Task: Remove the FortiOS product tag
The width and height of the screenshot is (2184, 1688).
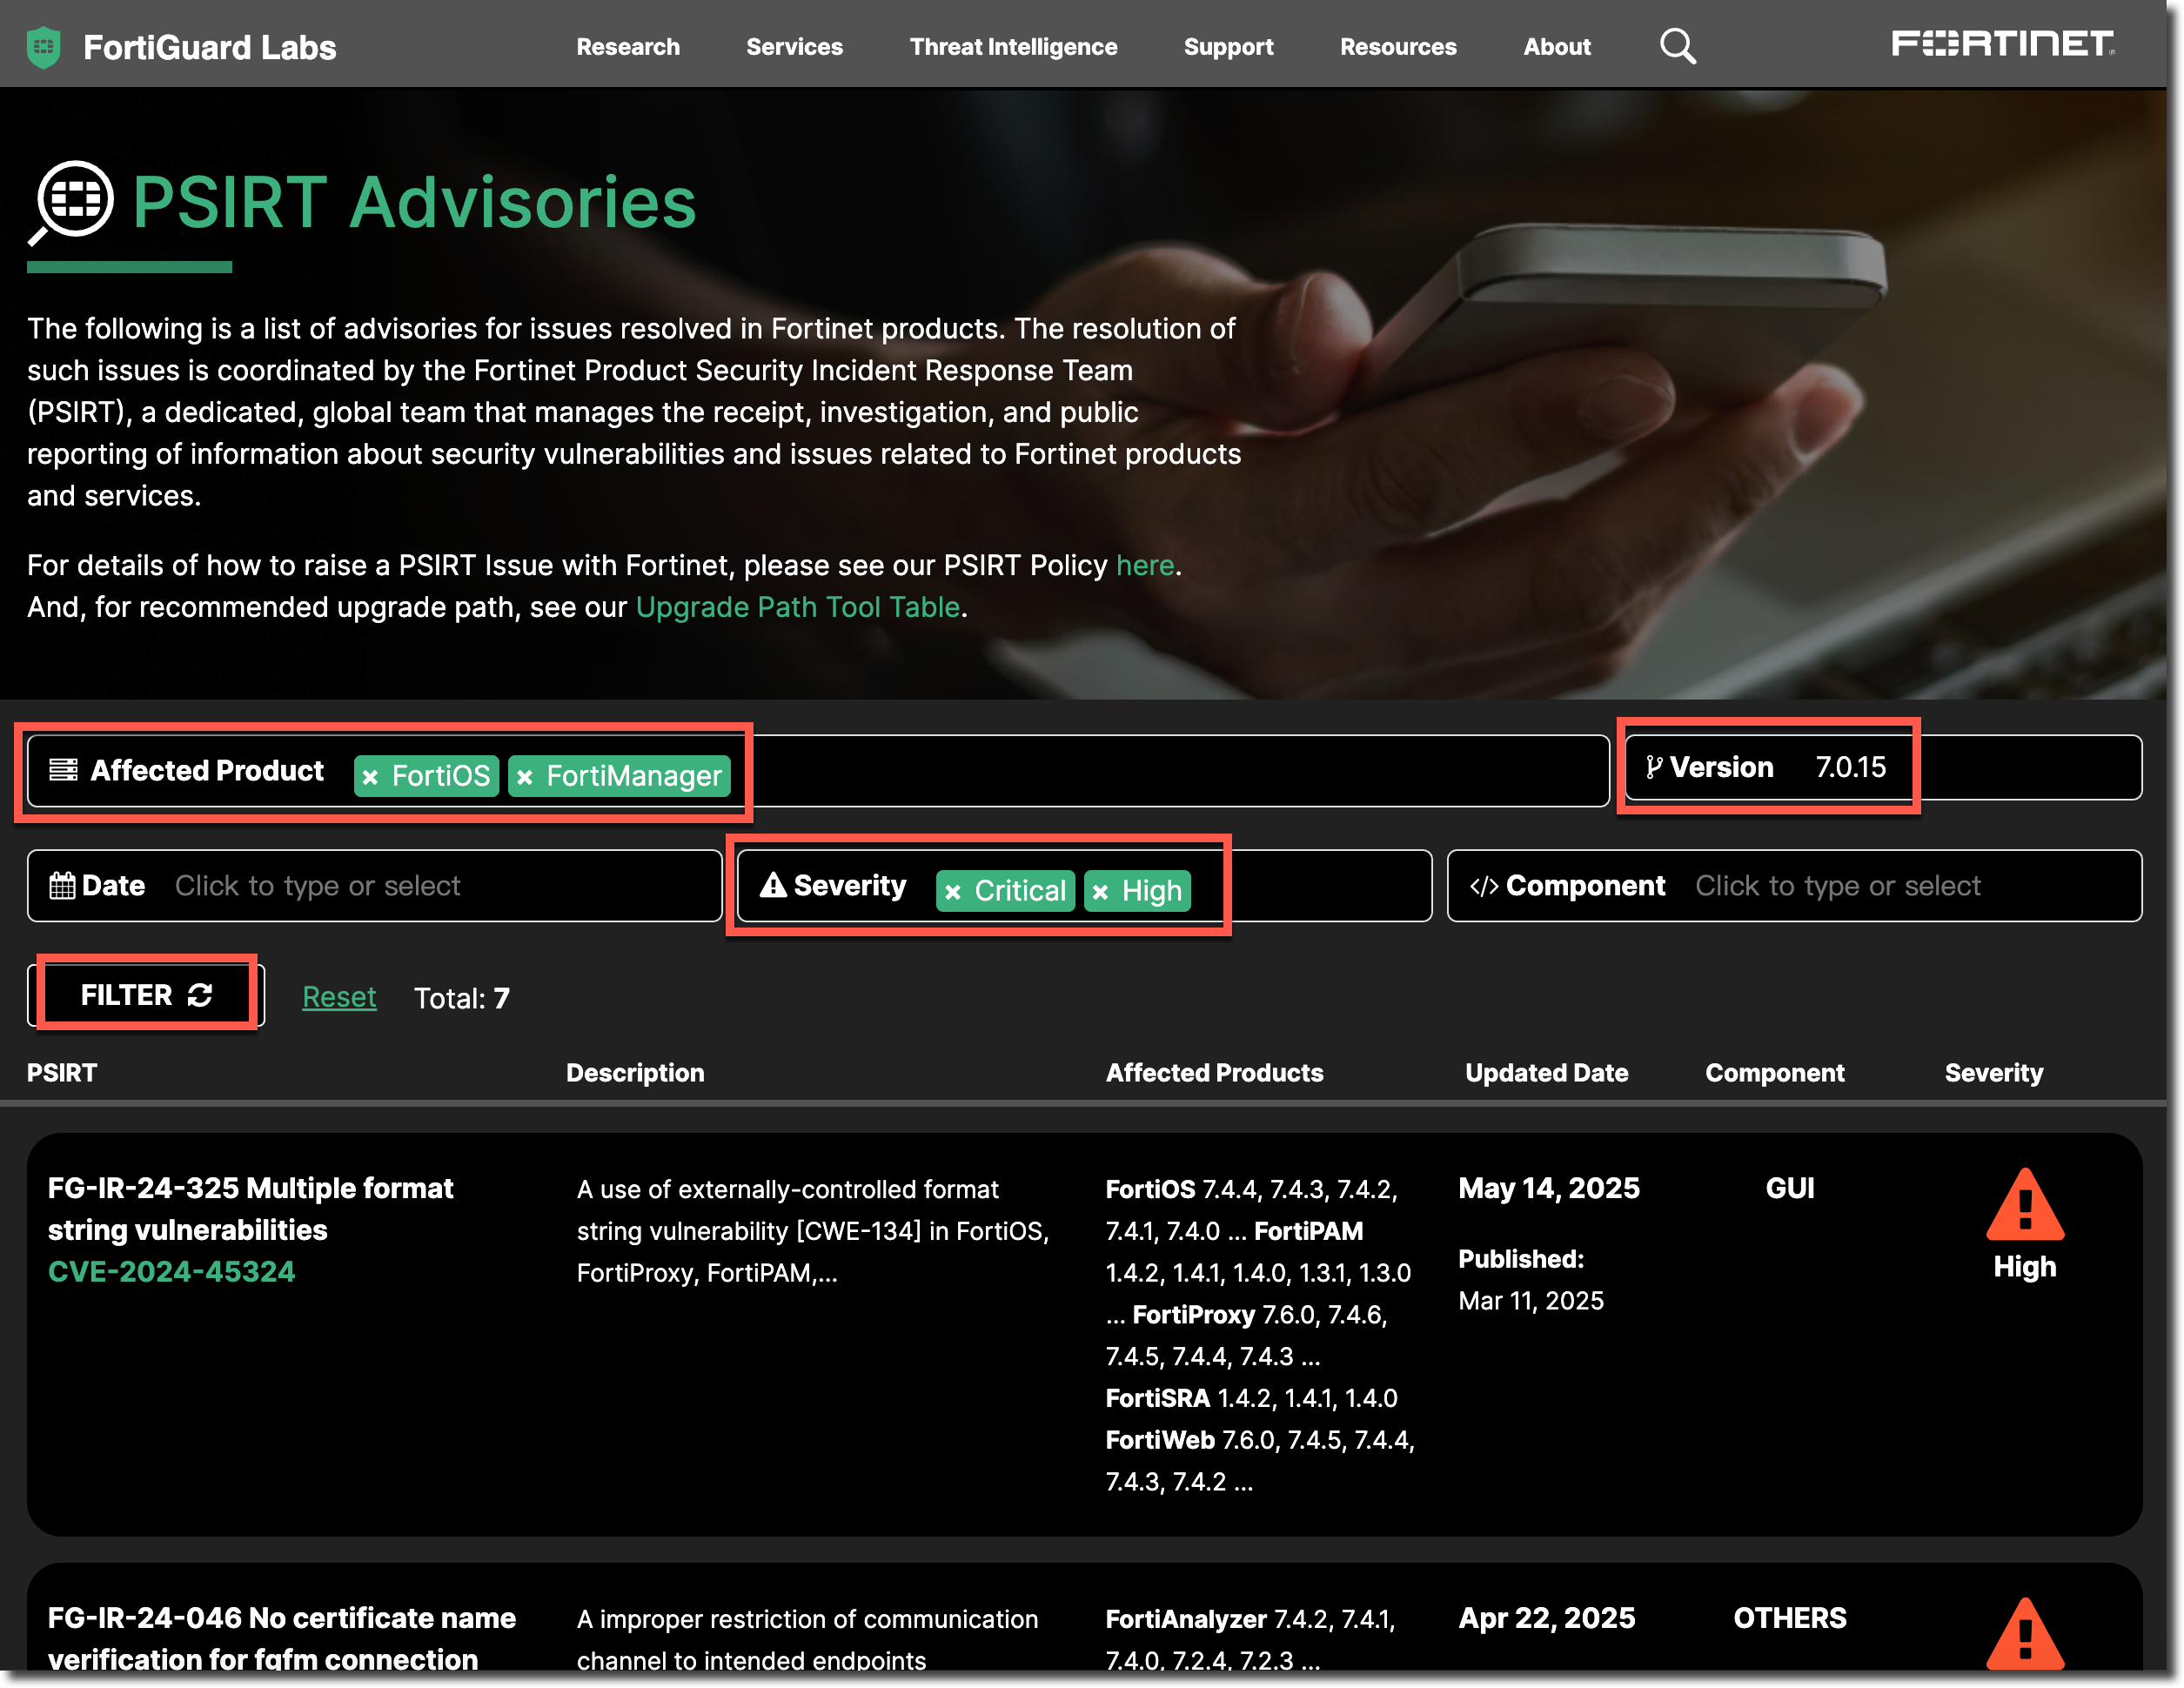Action: (371, 777)
